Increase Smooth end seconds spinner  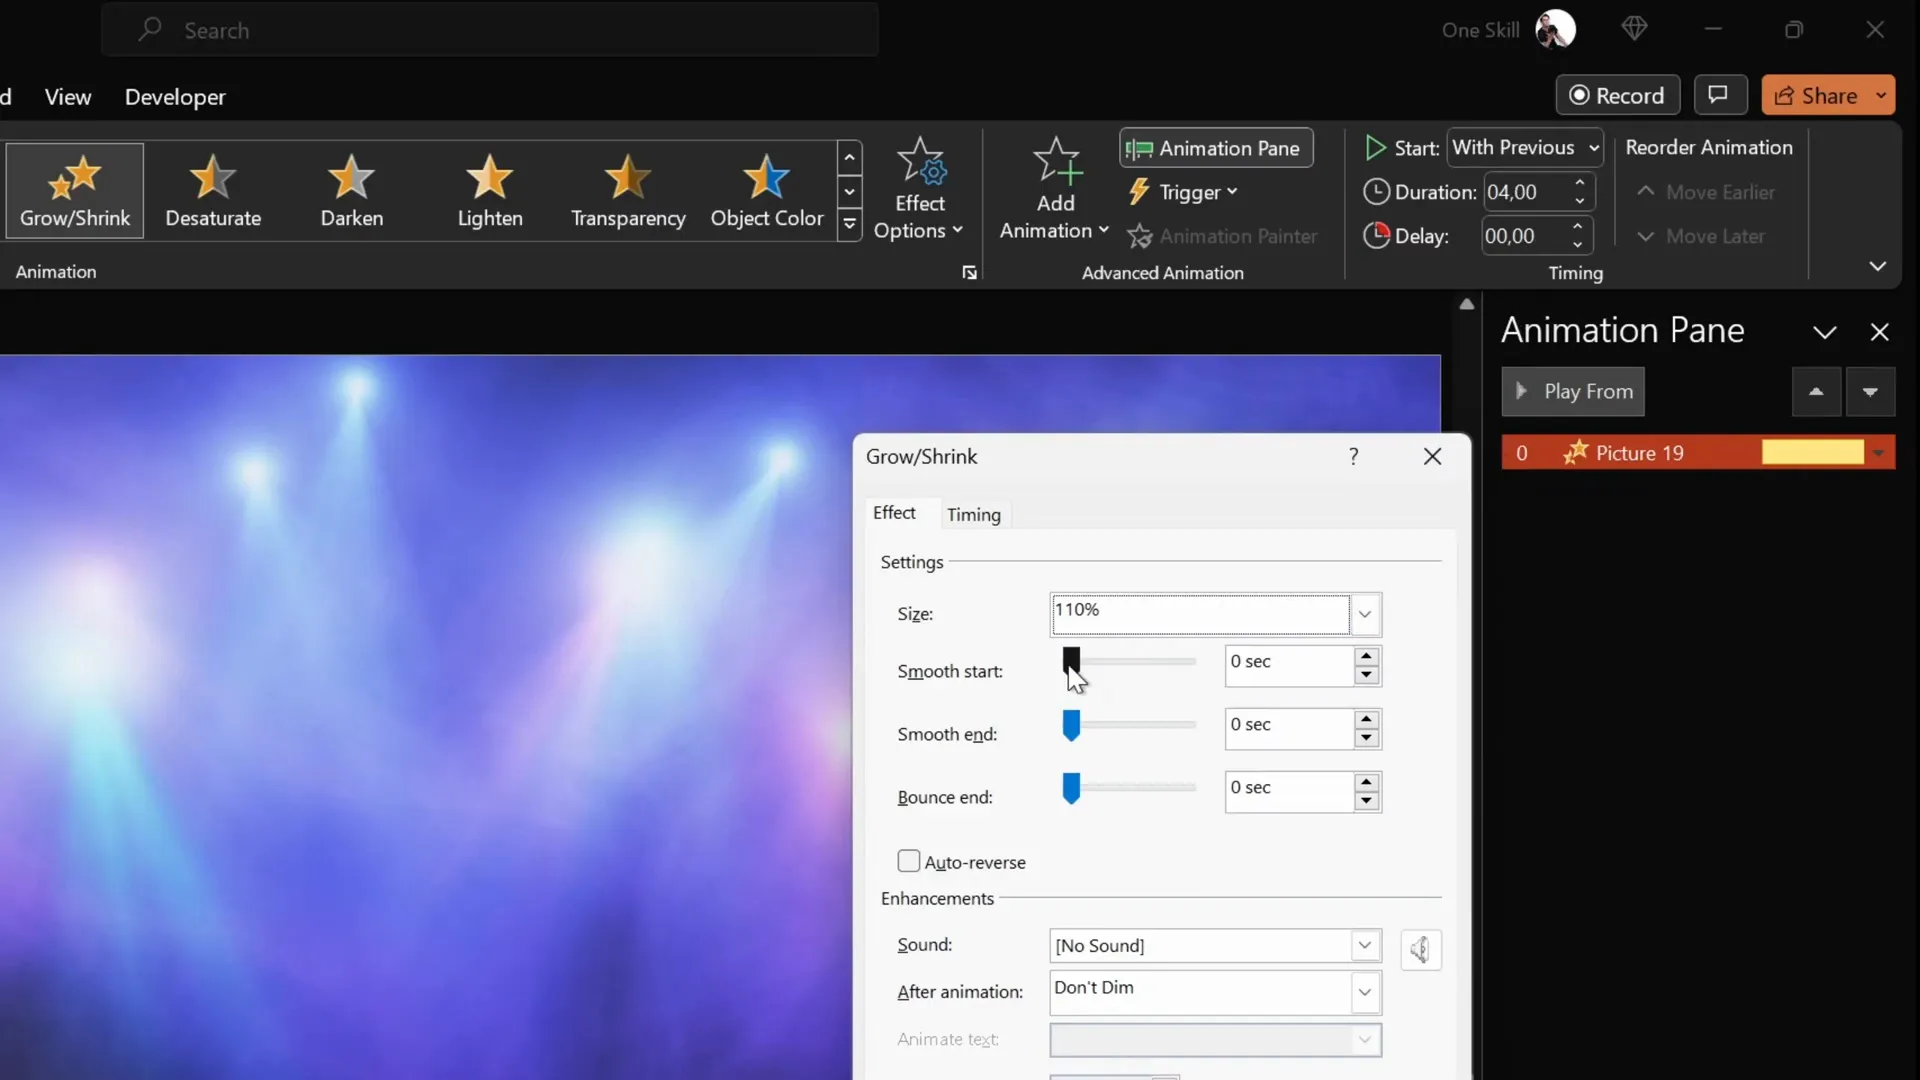(1367, 719)
